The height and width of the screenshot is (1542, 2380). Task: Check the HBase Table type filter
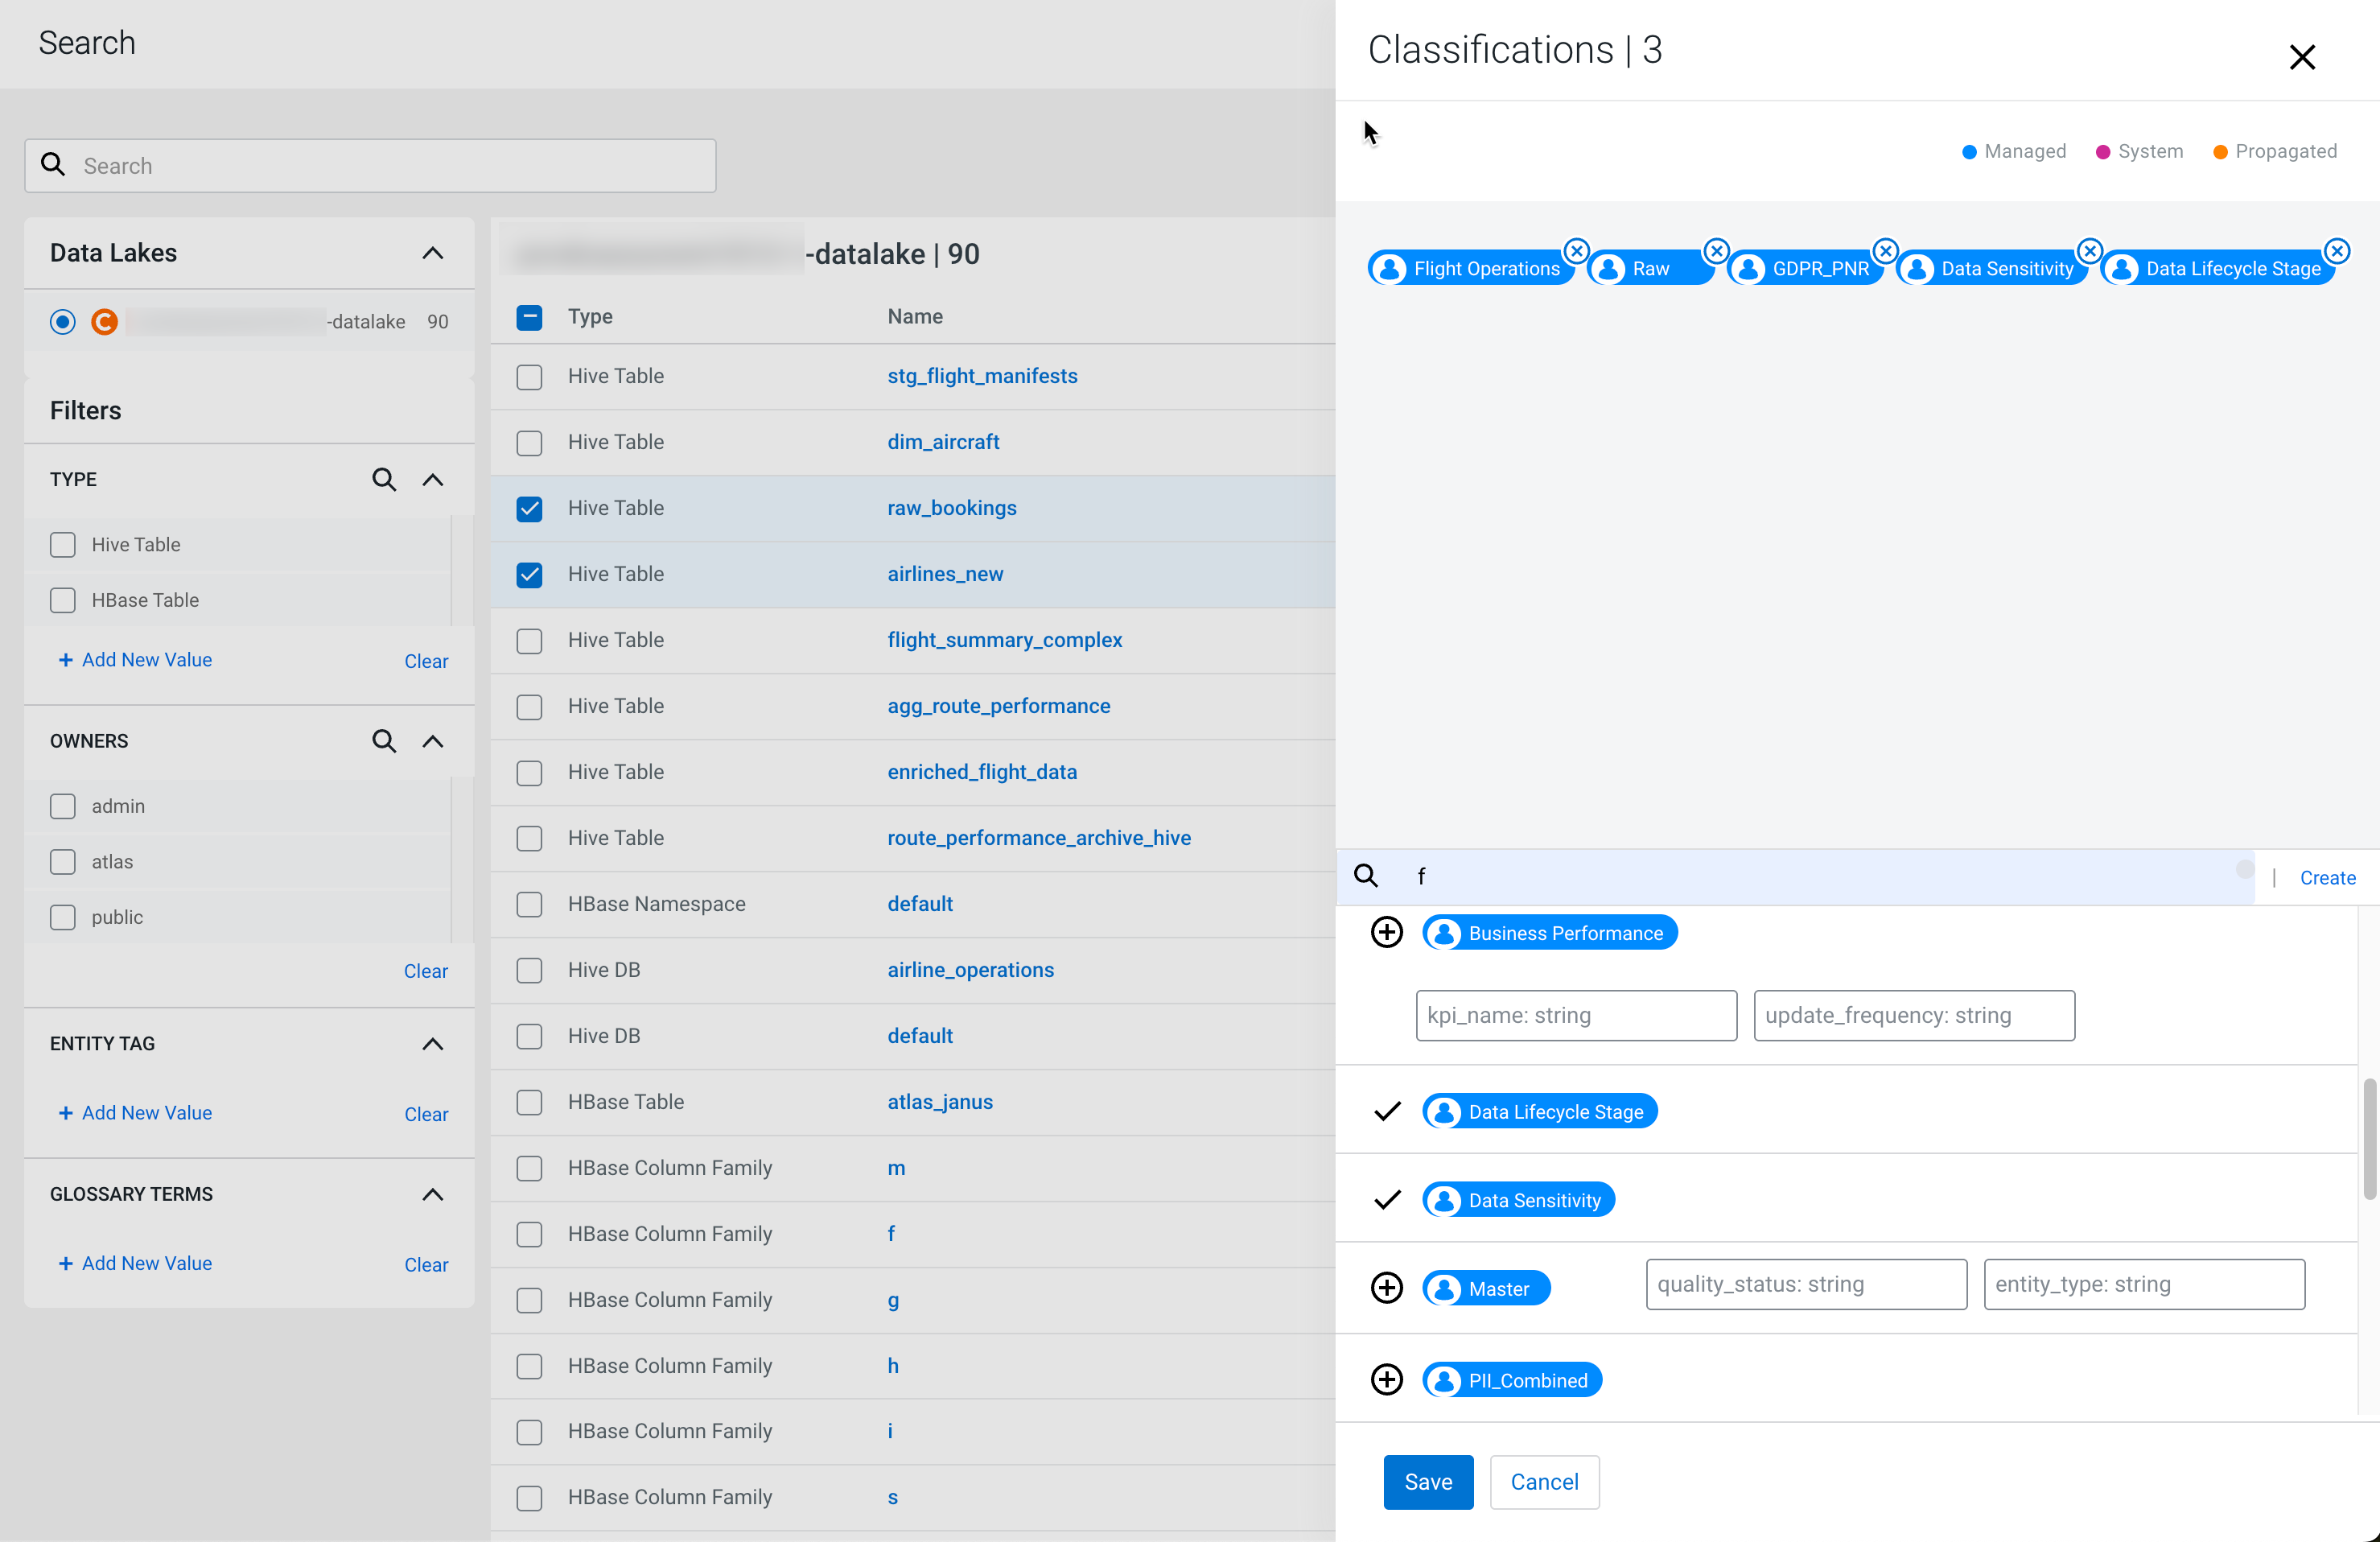click(x=63, y=600)
